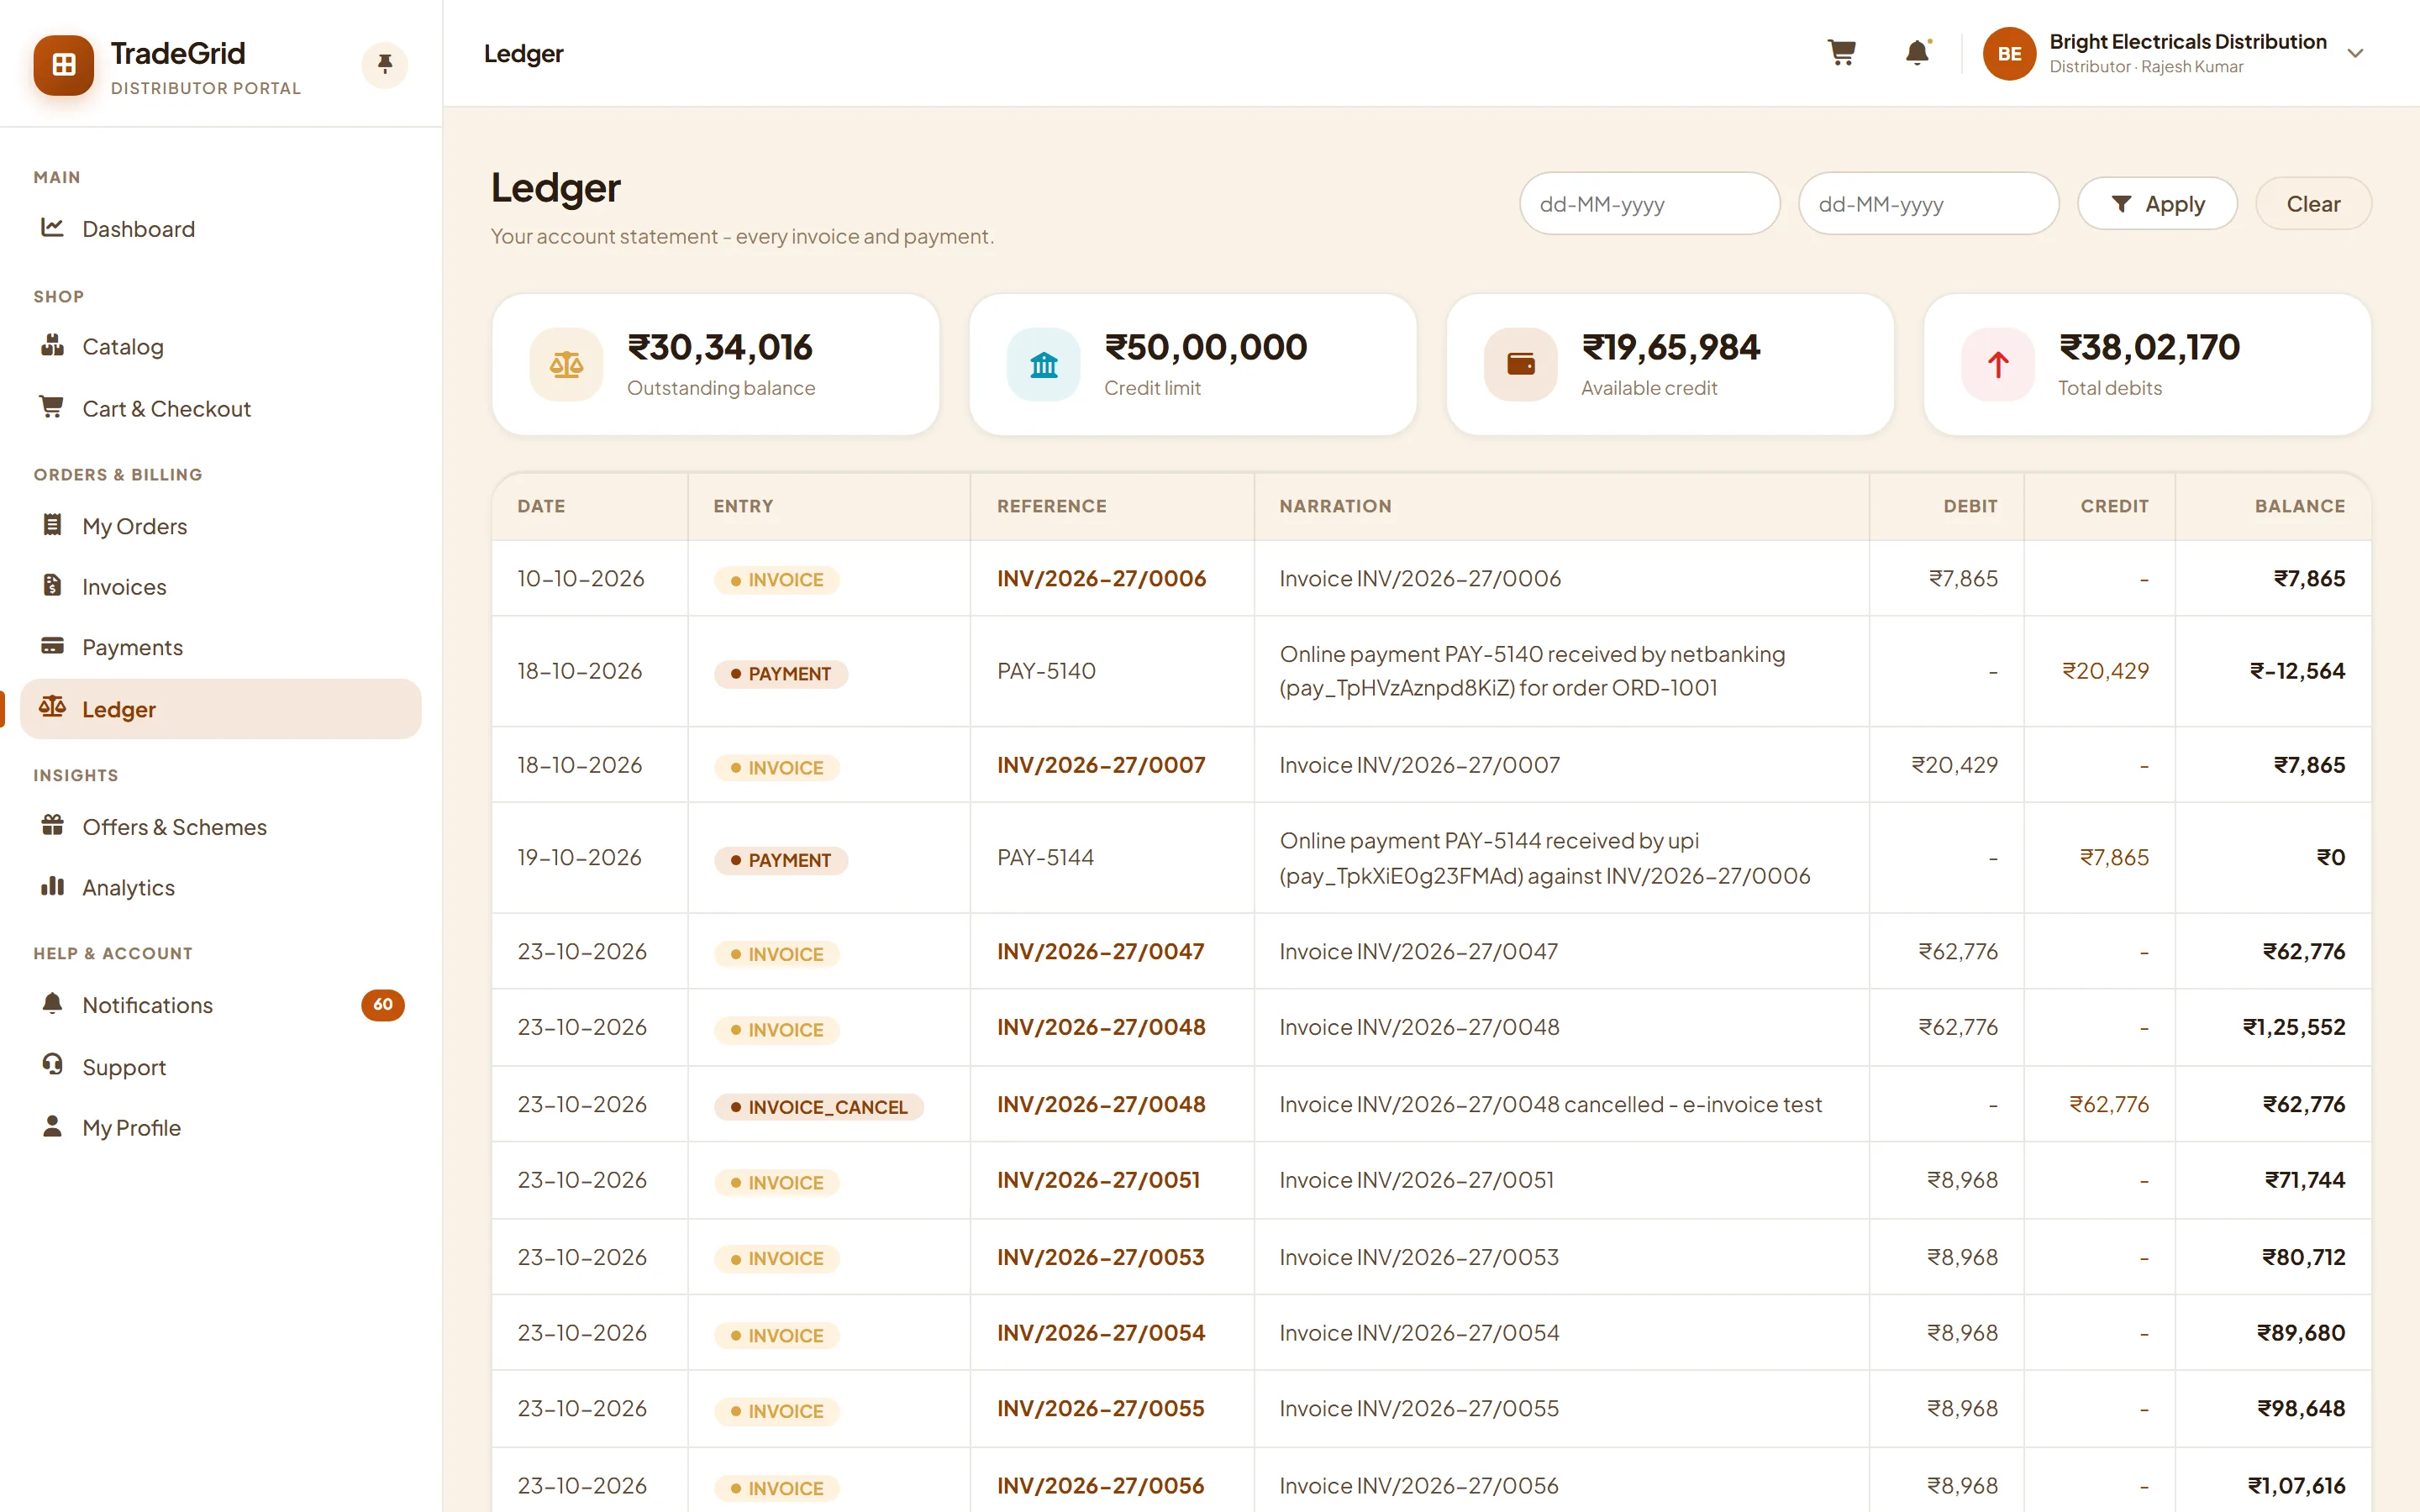Click the INVOICE_CANCEL entry badge
Viewport: 2420px width, 1512px height.
tap(818, 1107)
